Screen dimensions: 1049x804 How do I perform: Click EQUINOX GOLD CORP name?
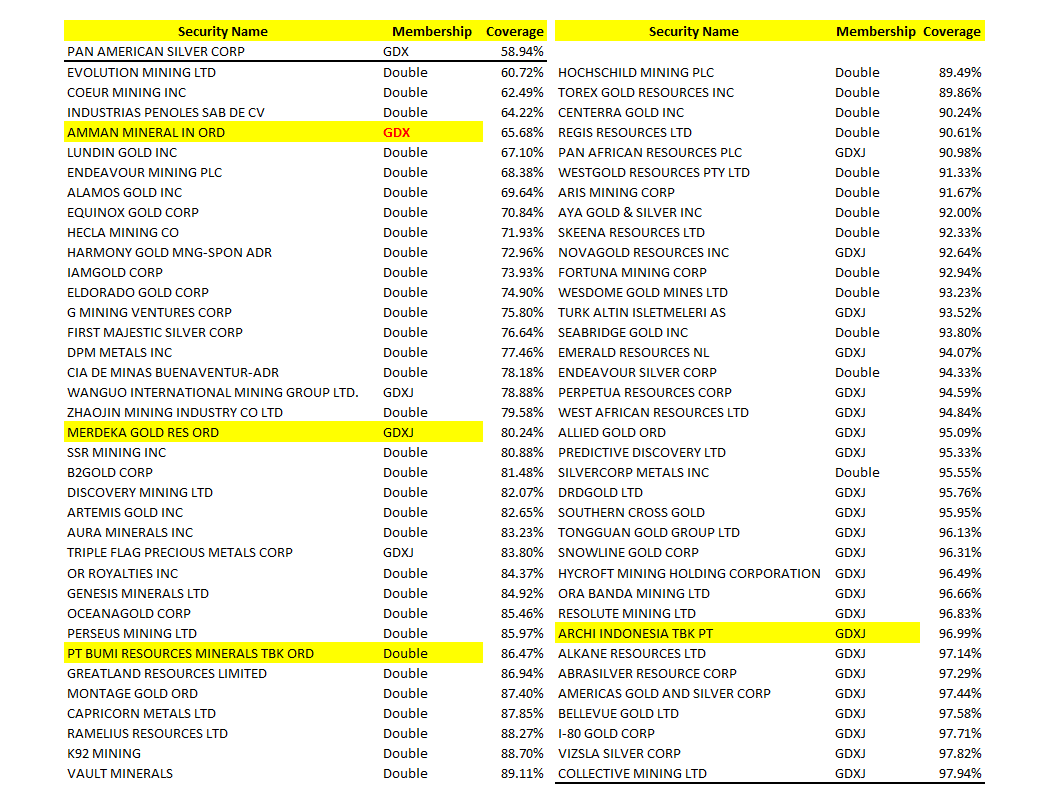point(132,213)
